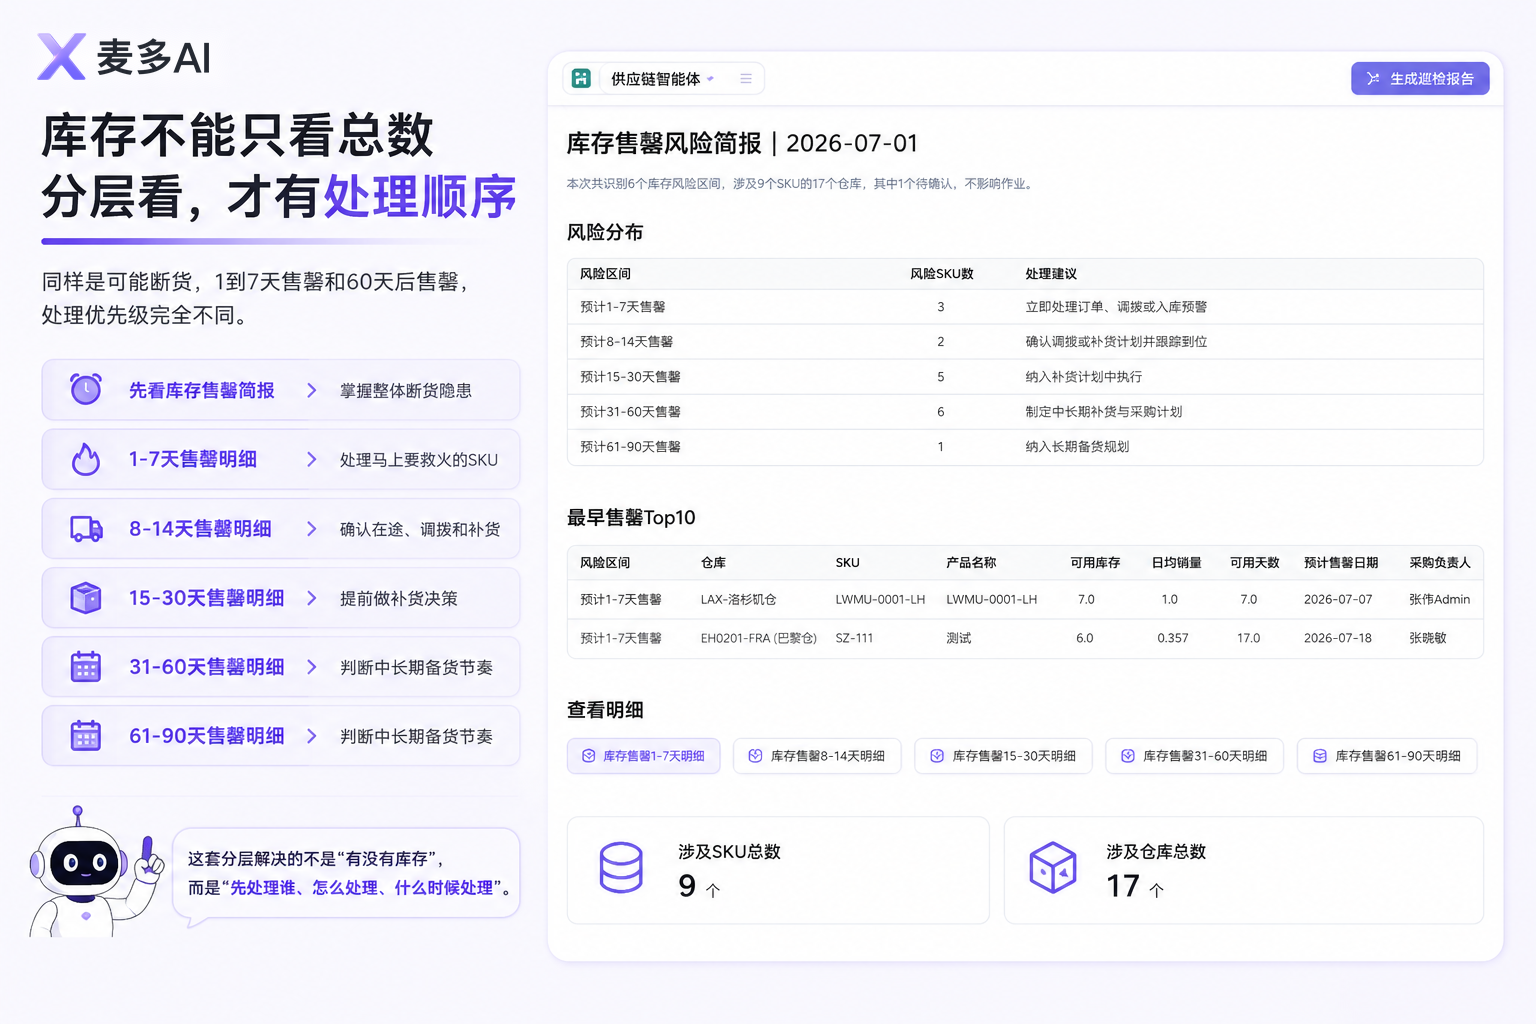The width and height of the screenshot is (1536, 1024).
Task: Click the cube icon in 涉及仓库总数 card
Action: (1053, 867)
